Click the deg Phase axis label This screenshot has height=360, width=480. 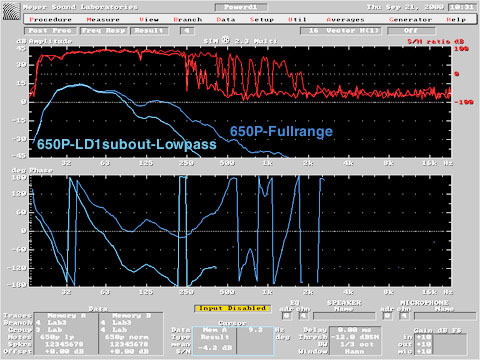point(32,170)
